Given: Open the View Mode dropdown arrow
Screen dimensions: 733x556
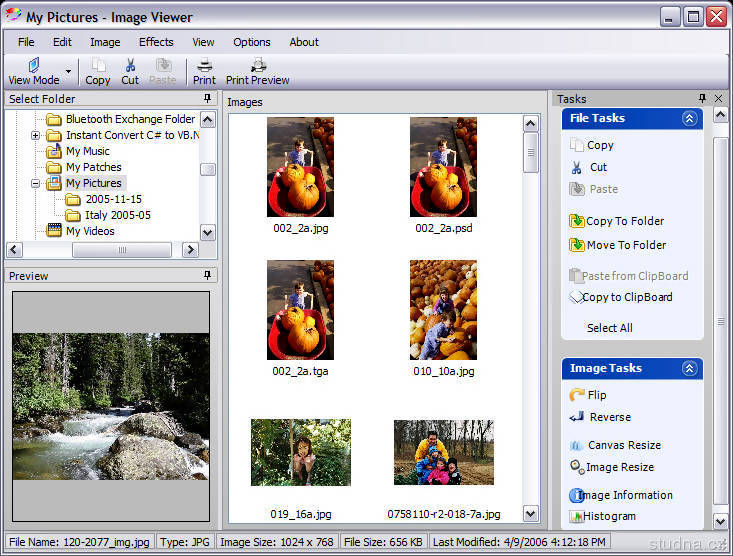Looking at the screenshot, I should [69, 72].
